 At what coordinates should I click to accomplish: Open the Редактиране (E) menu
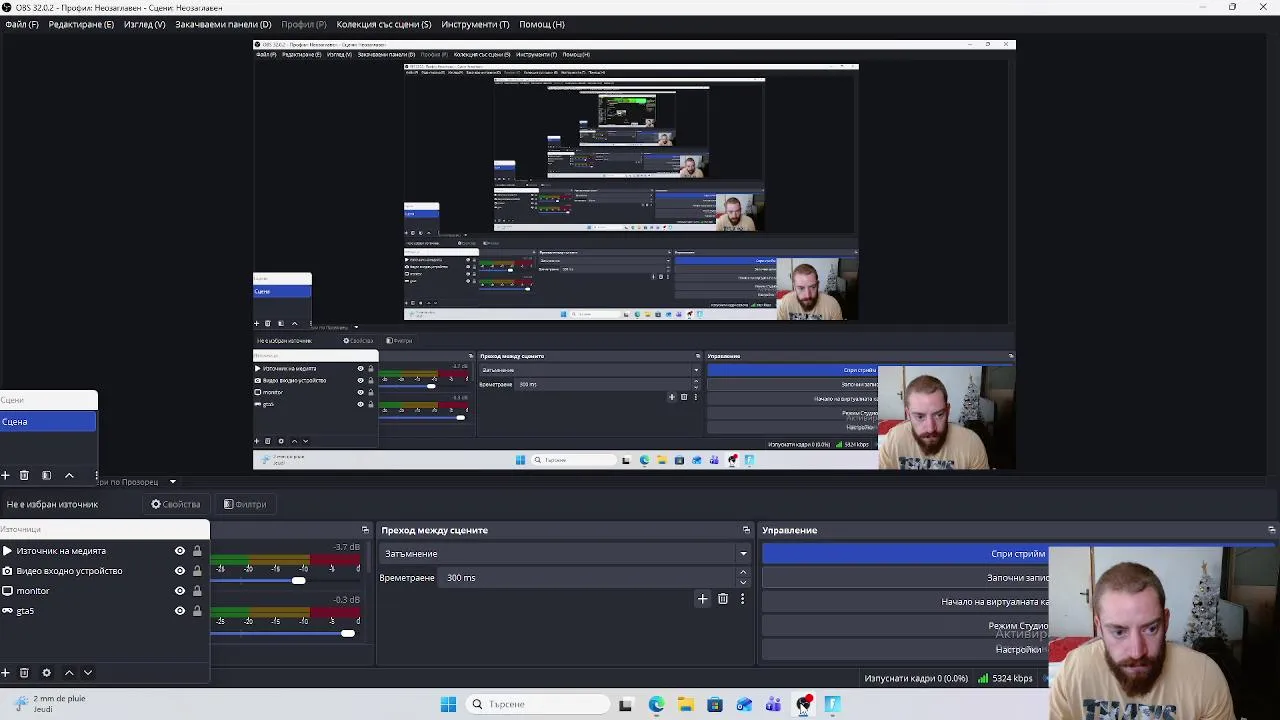(x=81, y=24)
